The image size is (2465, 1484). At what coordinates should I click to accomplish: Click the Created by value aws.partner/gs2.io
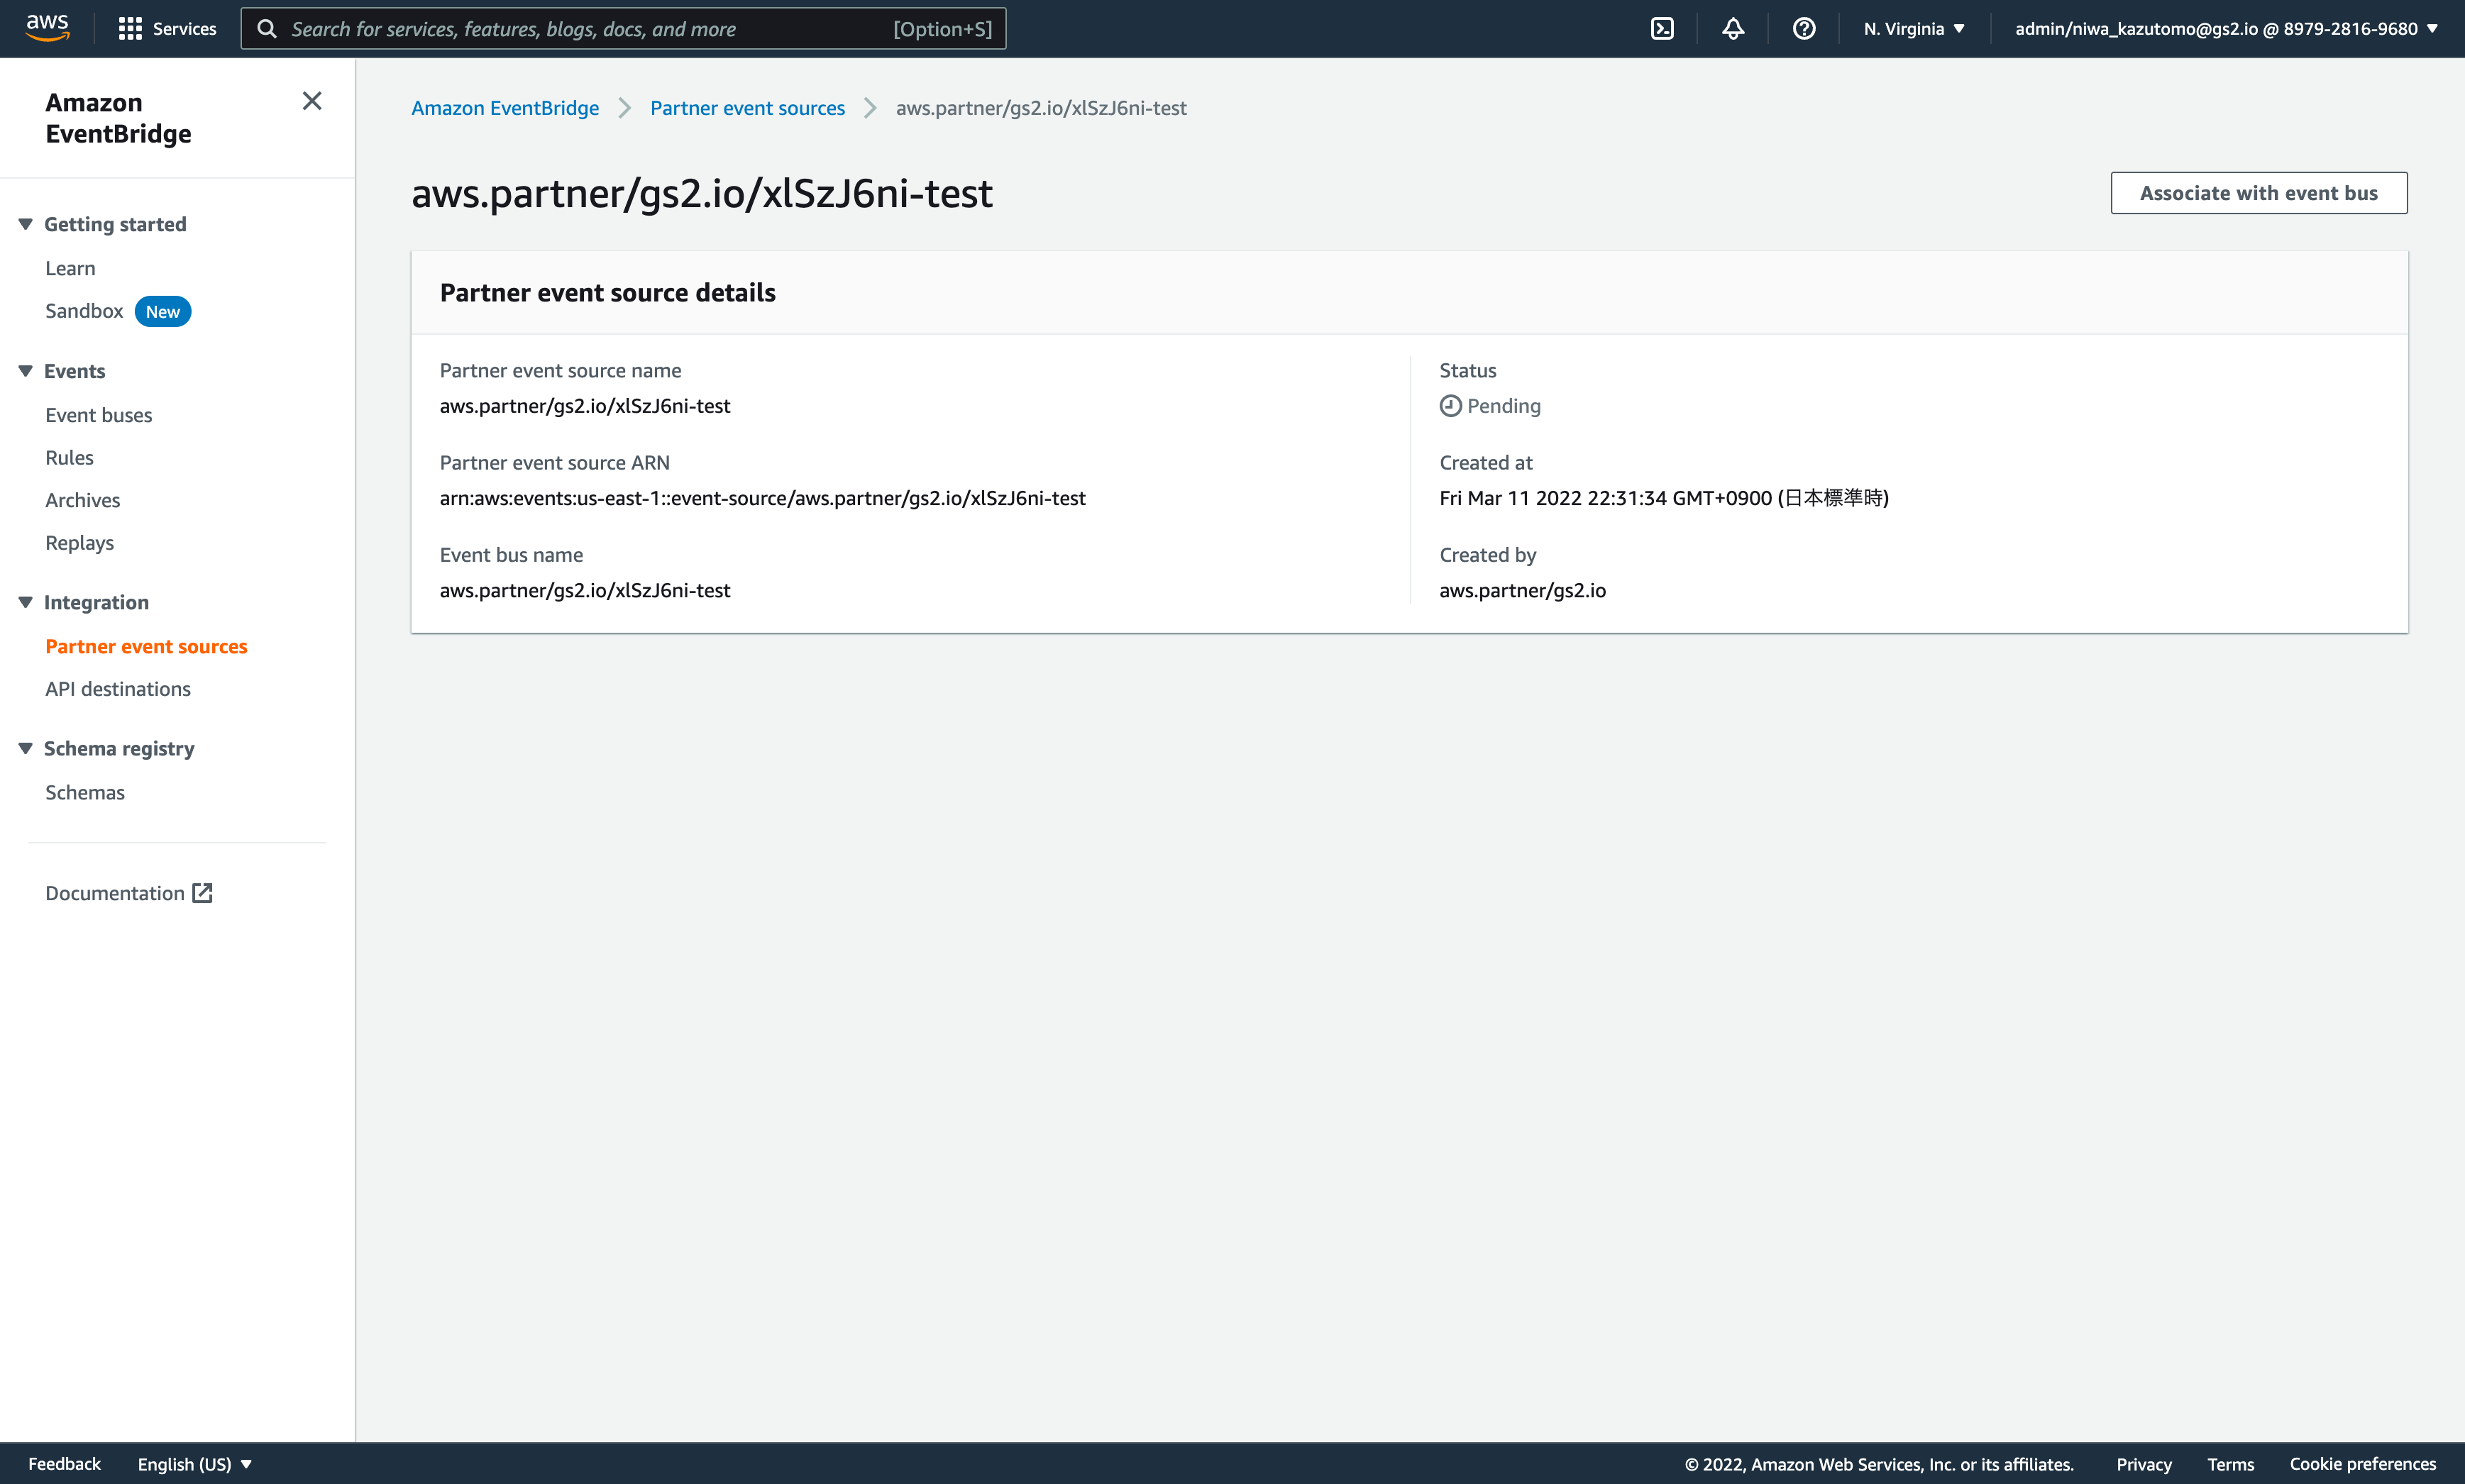point(1522,590)
